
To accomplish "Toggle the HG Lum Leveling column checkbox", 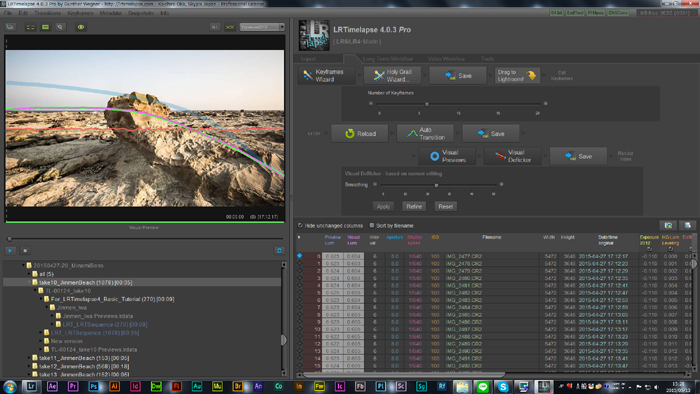I will [671, 249].
